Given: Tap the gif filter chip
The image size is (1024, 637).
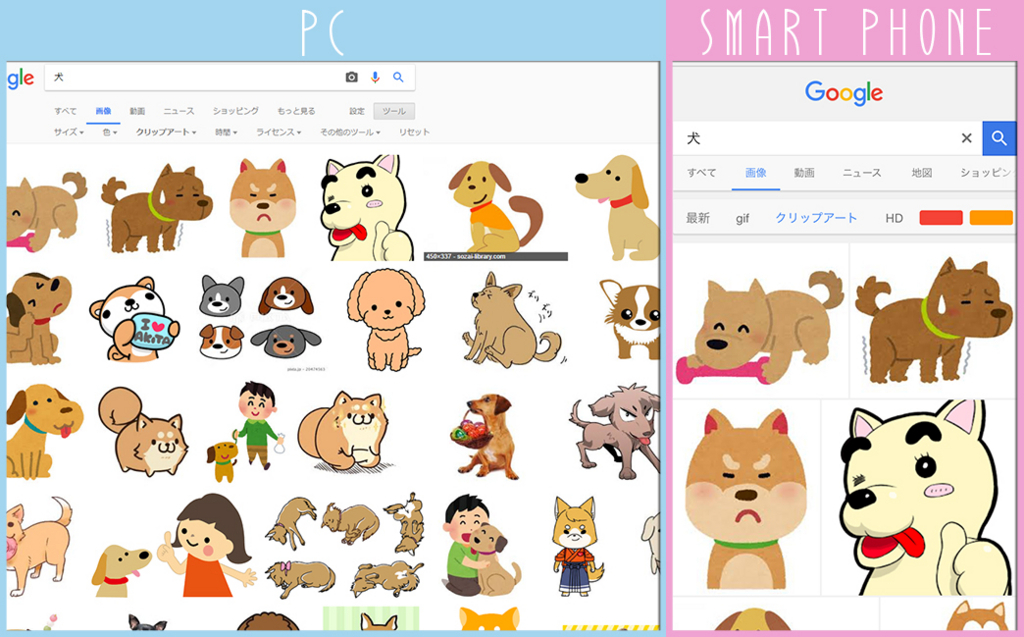Looking at the screenshot, I should pos(743,218).
